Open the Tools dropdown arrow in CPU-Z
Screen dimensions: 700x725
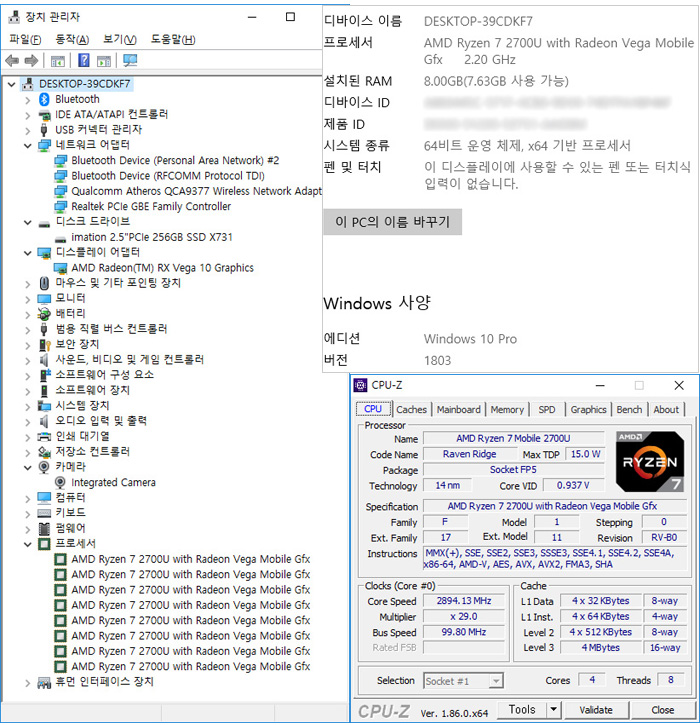click(553, 709)
